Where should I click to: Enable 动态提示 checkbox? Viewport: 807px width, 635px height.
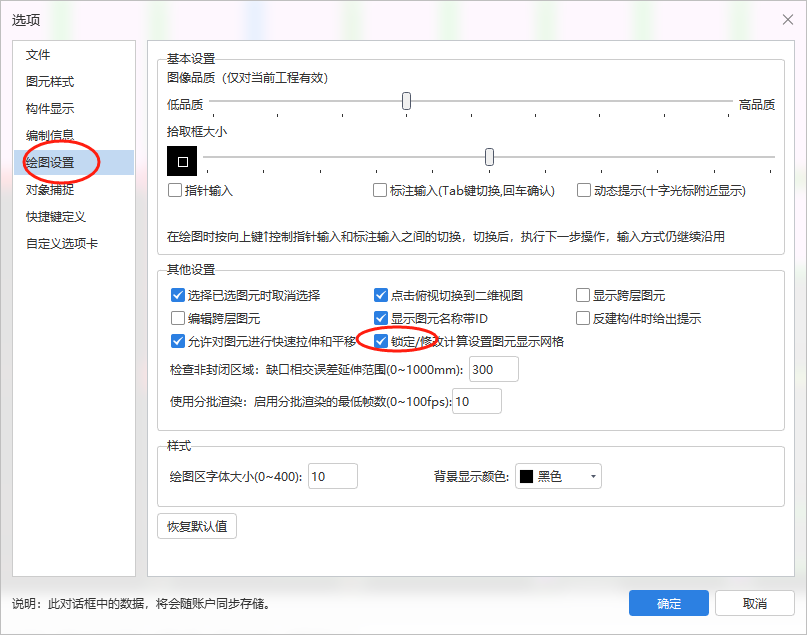pos(584,190)
